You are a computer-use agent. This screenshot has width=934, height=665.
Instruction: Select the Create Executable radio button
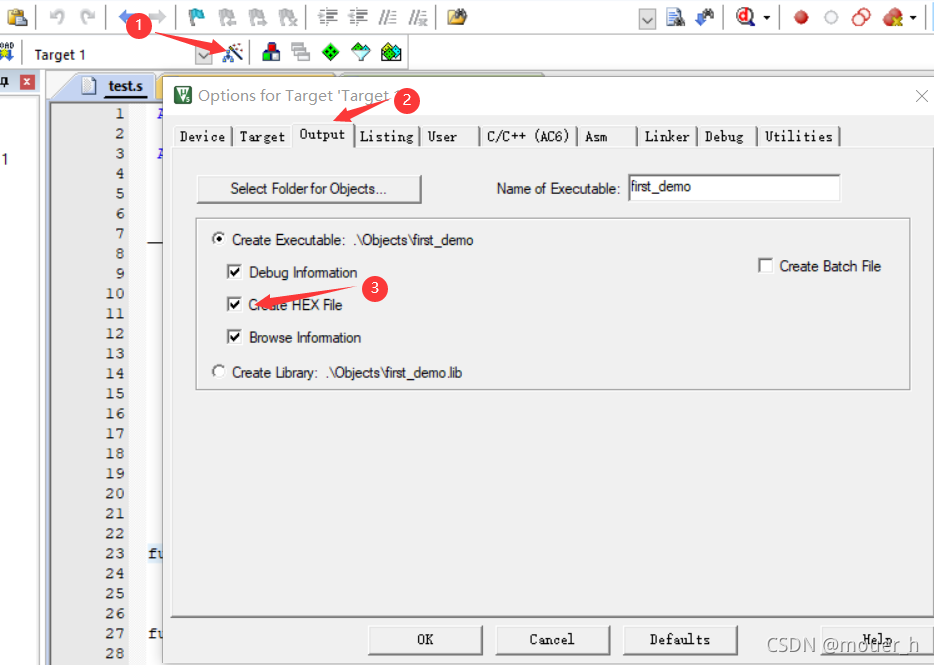pyautogui.click(x=219, y=239)
